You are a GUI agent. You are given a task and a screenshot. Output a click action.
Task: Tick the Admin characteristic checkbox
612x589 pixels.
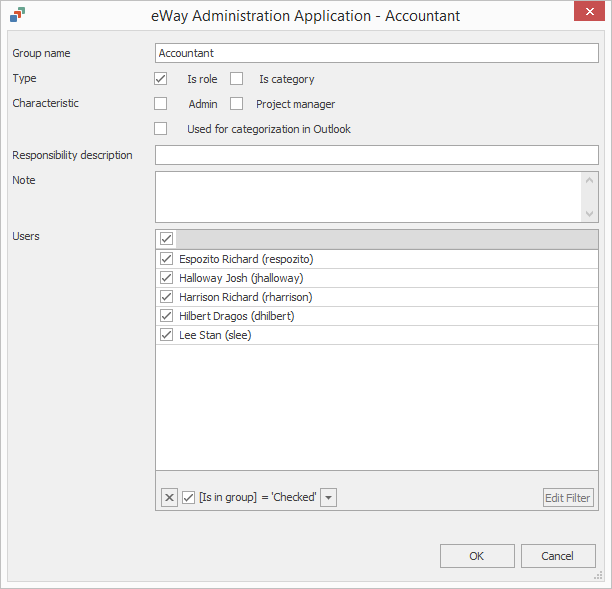pos(160,103)
